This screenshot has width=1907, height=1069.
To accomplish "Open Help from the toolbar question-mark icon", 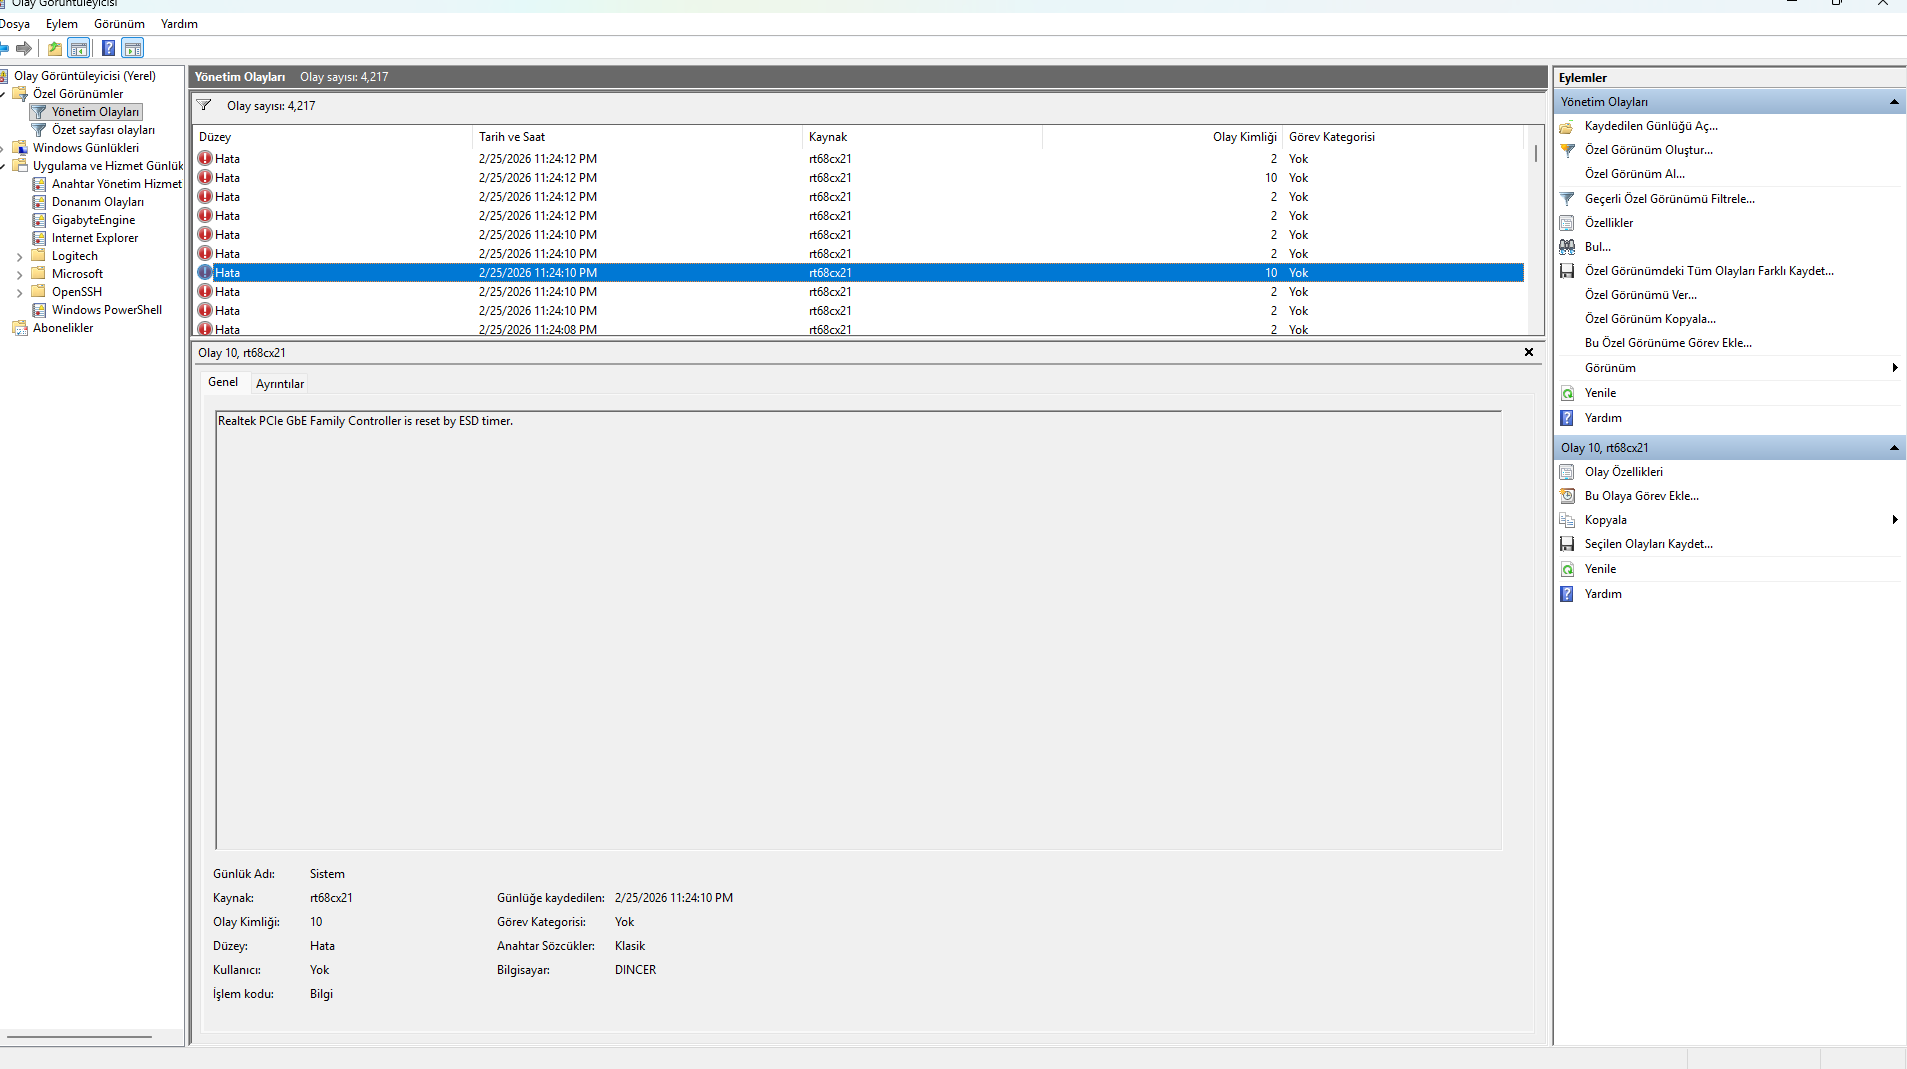I will tap(108, 48).
